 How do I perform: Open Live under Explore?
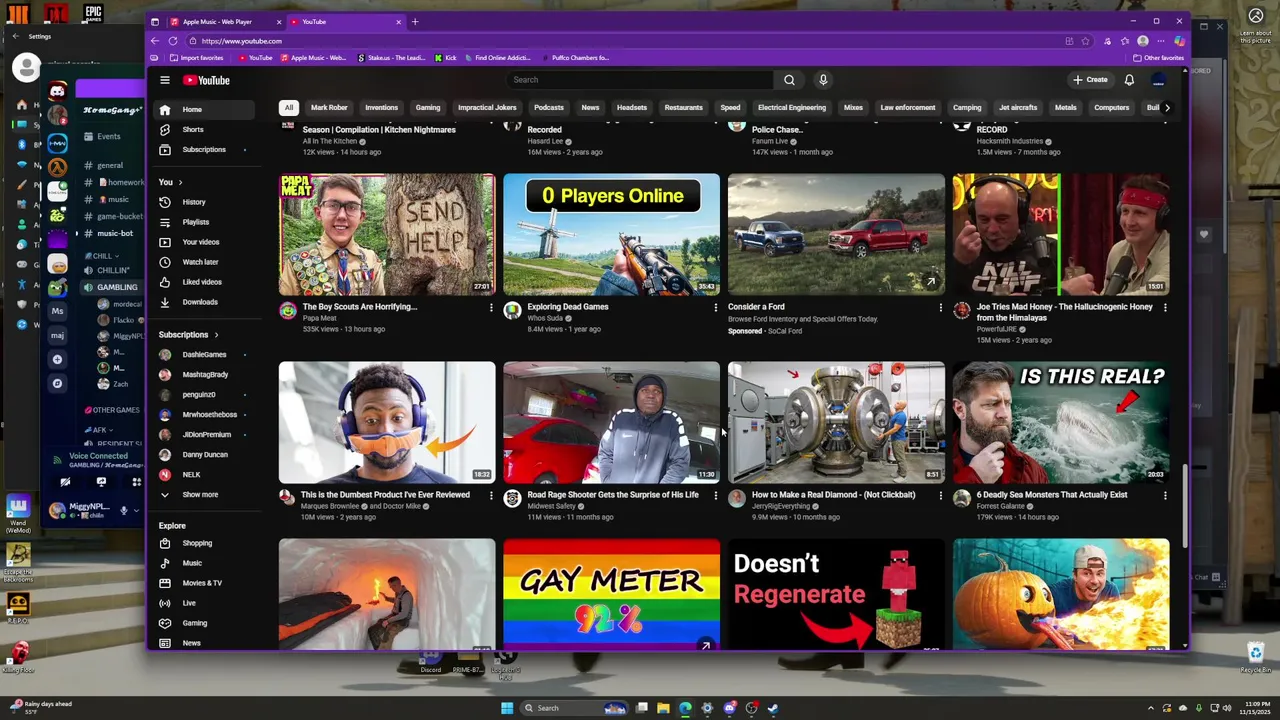(189, 603)
